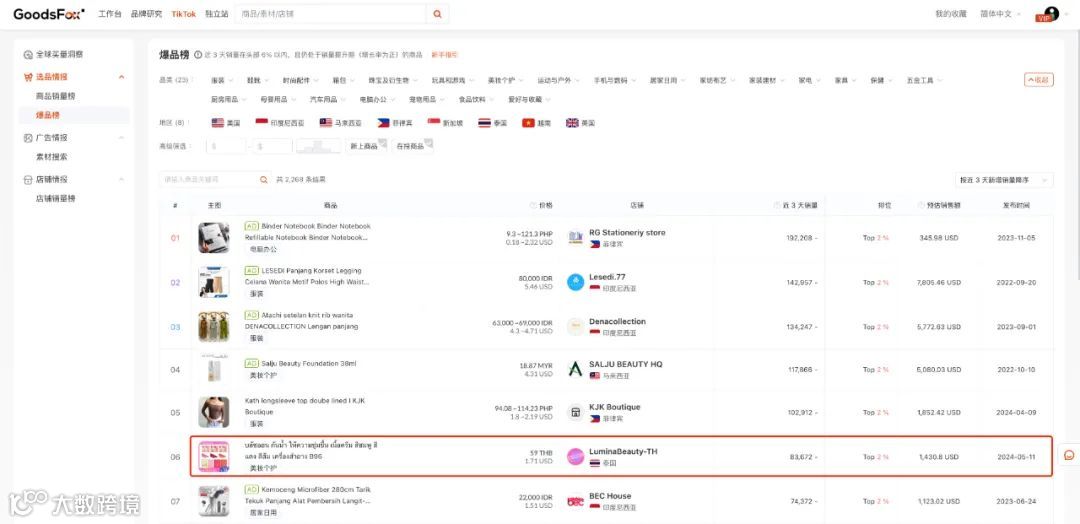Open the Salju Beauty Foundation 38ml product
1080x524 pixels.
(x=309, y=363)
